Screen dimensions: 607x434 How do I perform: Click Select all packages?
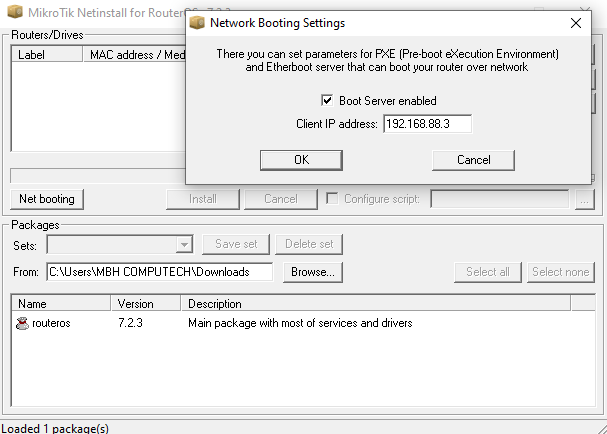tap(488, 272)
